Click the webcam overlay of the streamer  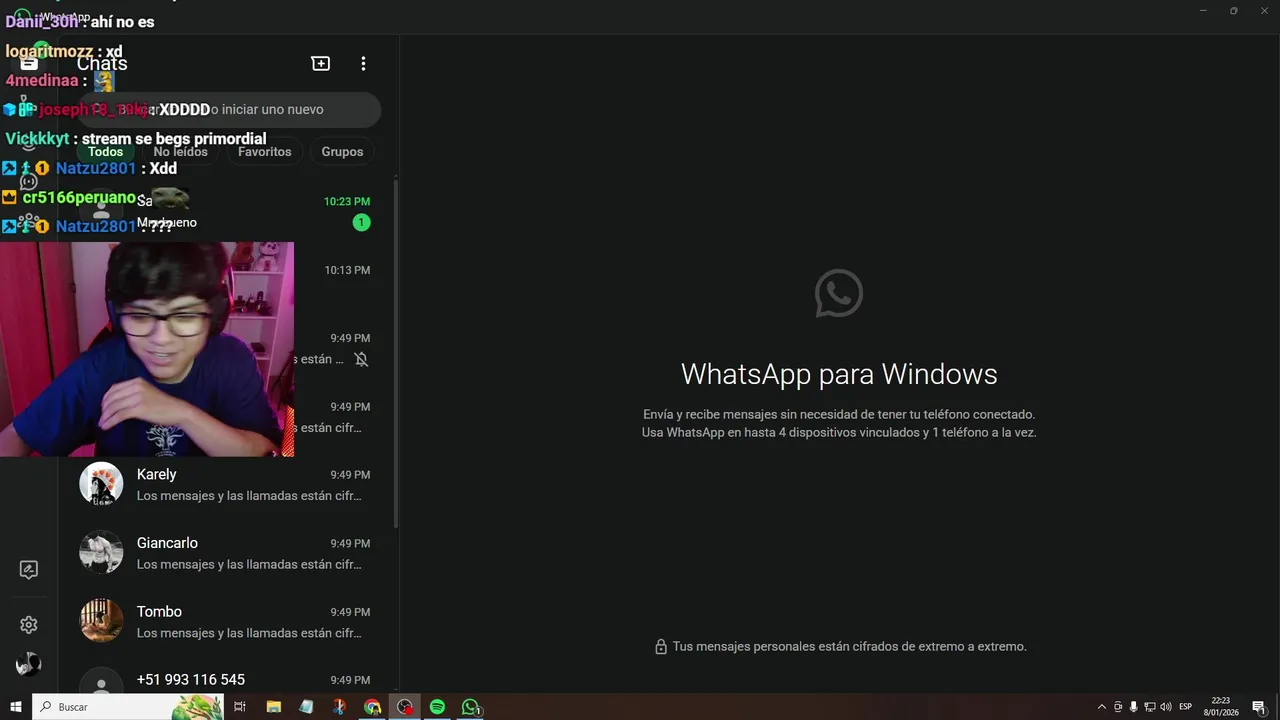147,349
